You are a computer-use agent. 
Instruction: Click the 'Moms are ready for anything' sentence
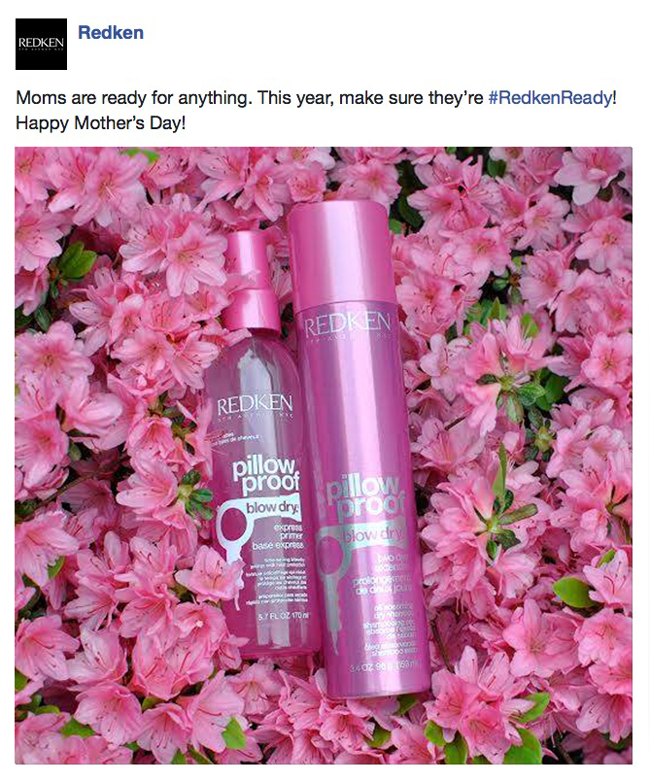point(132,98)
